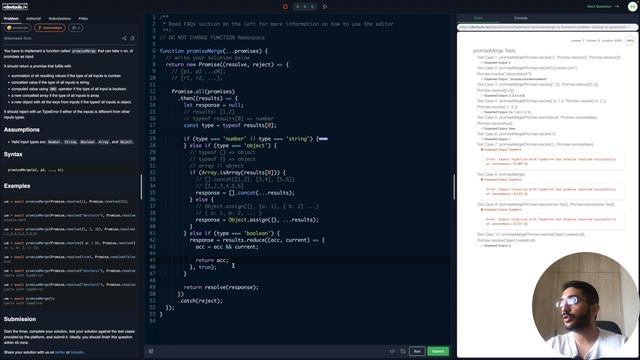Click the code format icon left of Run
Screen dimensions: 640x360
[392, 351]
